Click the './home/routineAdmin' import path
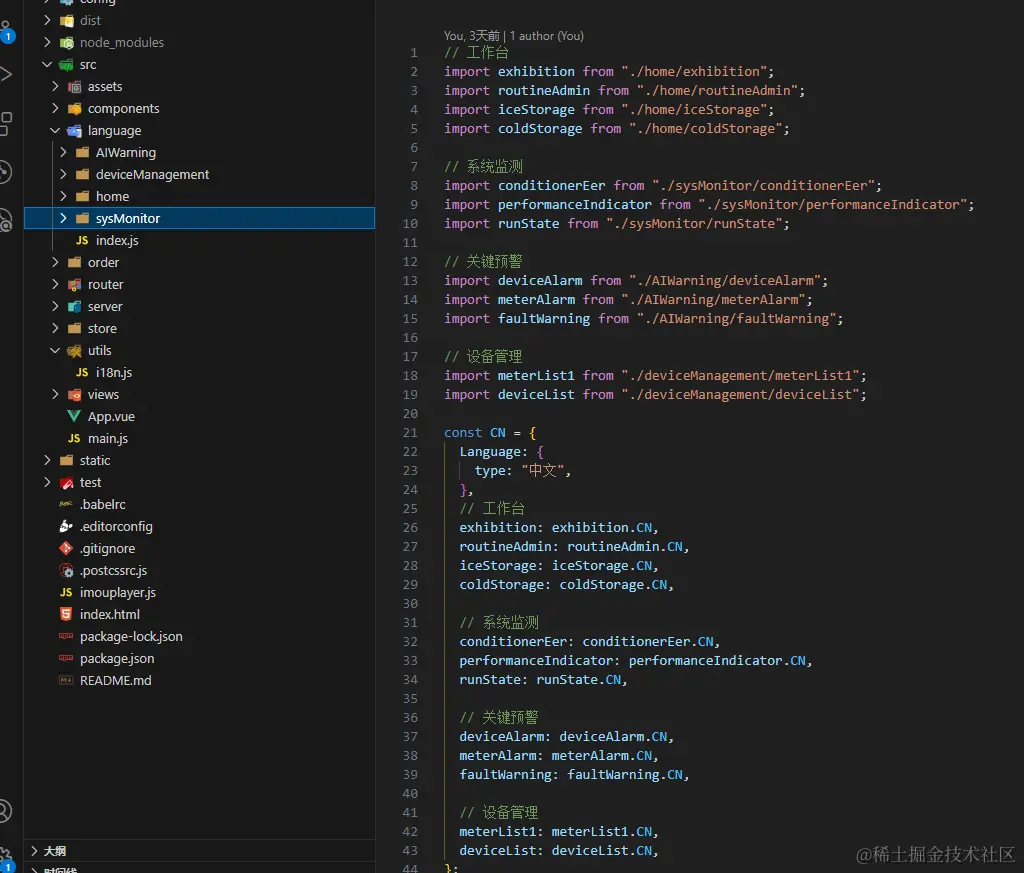Screen dimensions: 1024x873 [720, 90]
